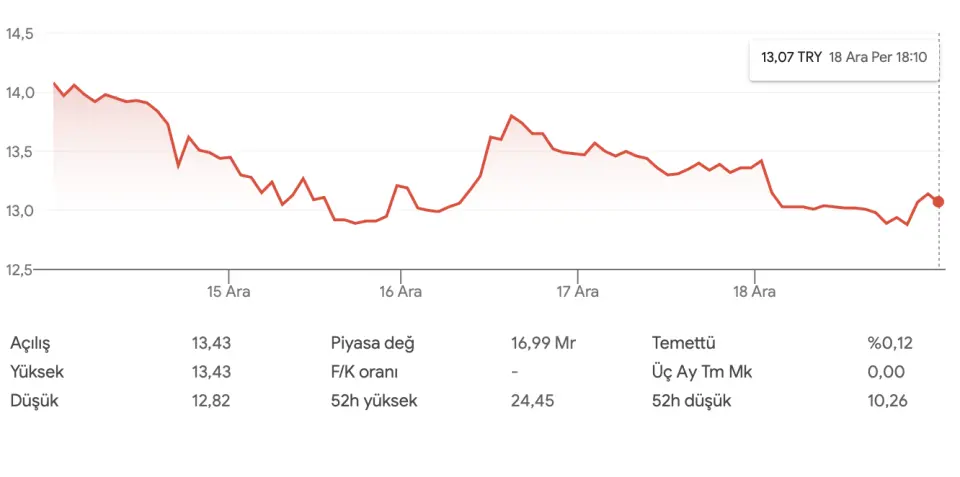
Task: Click the F/K oranı label
Action: [x=365, y=372]
